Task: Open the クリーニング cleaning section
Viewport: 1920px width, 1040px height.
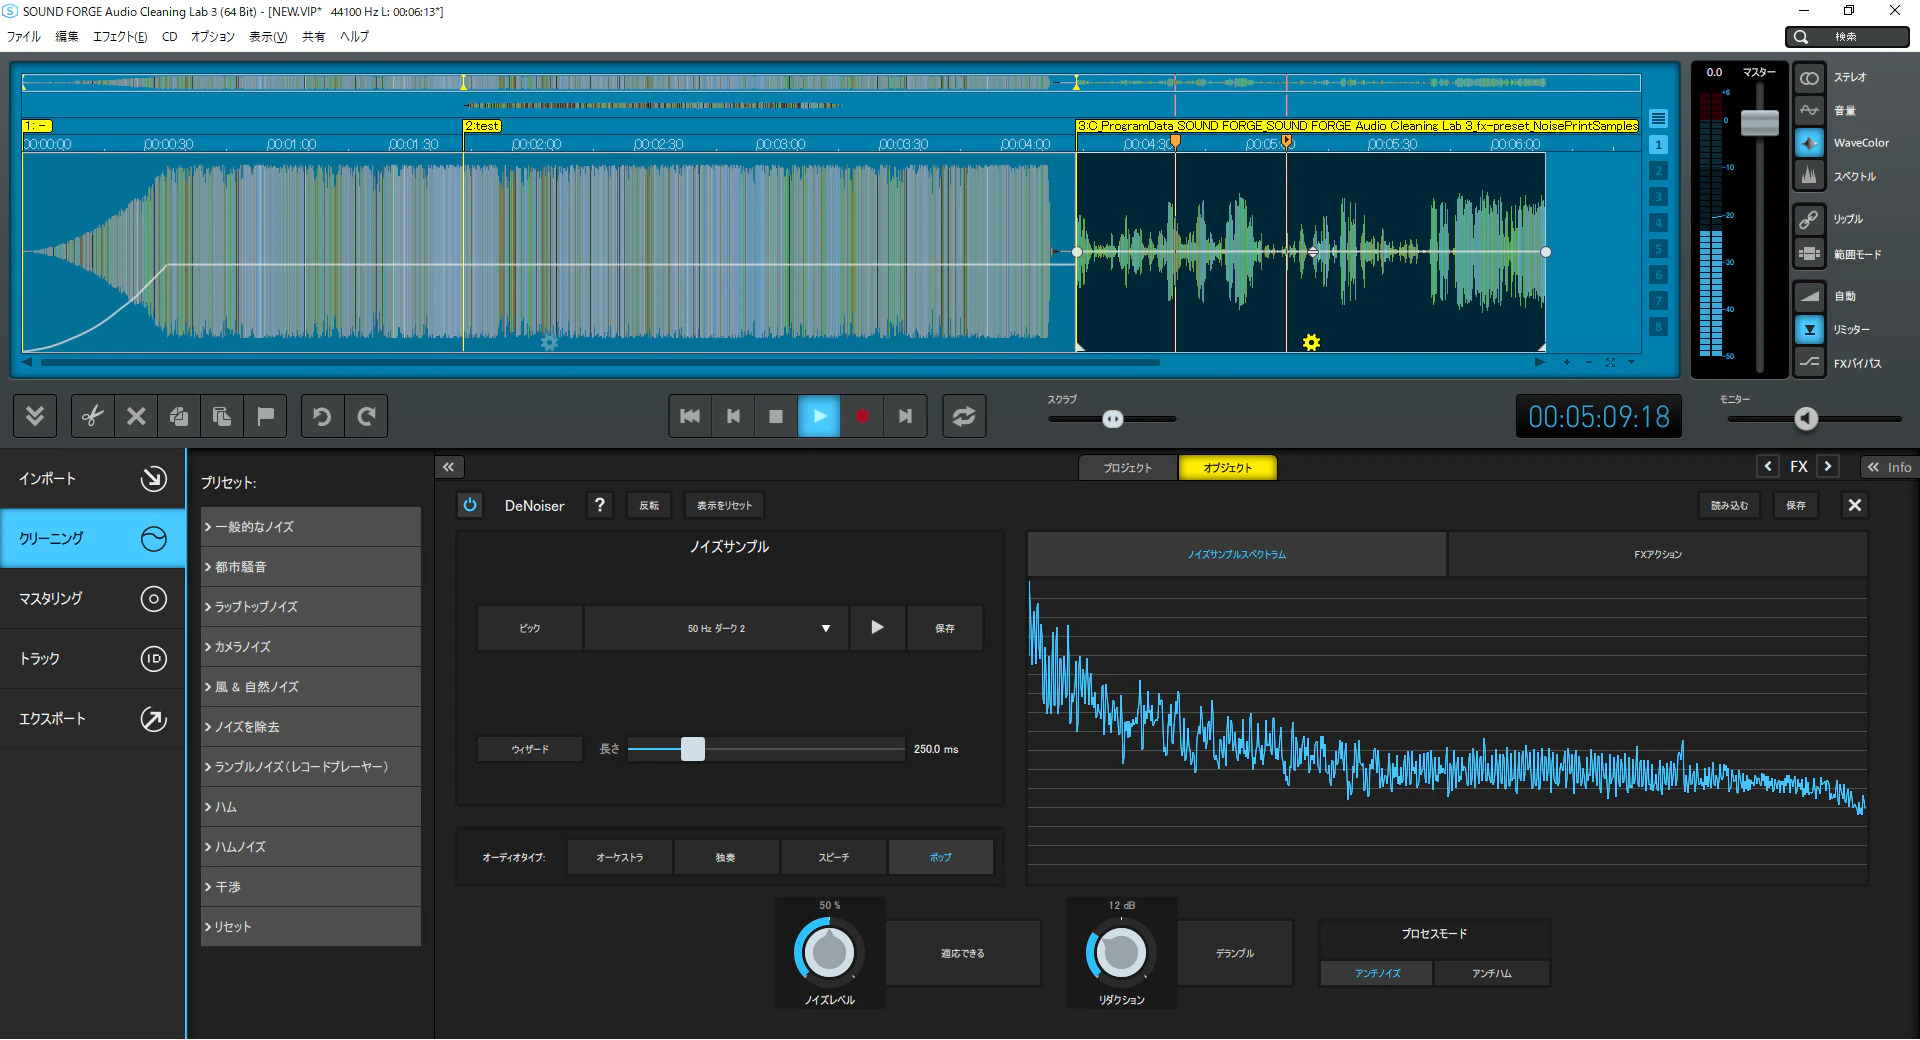Action: pos(92,539)
